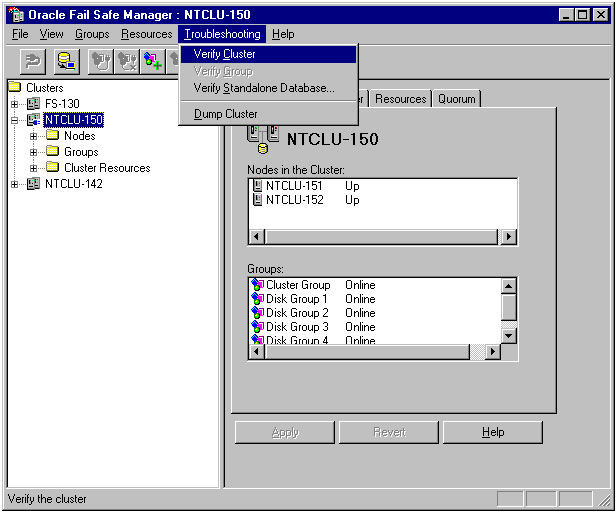The width and height of the screenshot is (616, 512).
Task: Click Groups list scroll-up arrow
Action: tap(509, 286)
